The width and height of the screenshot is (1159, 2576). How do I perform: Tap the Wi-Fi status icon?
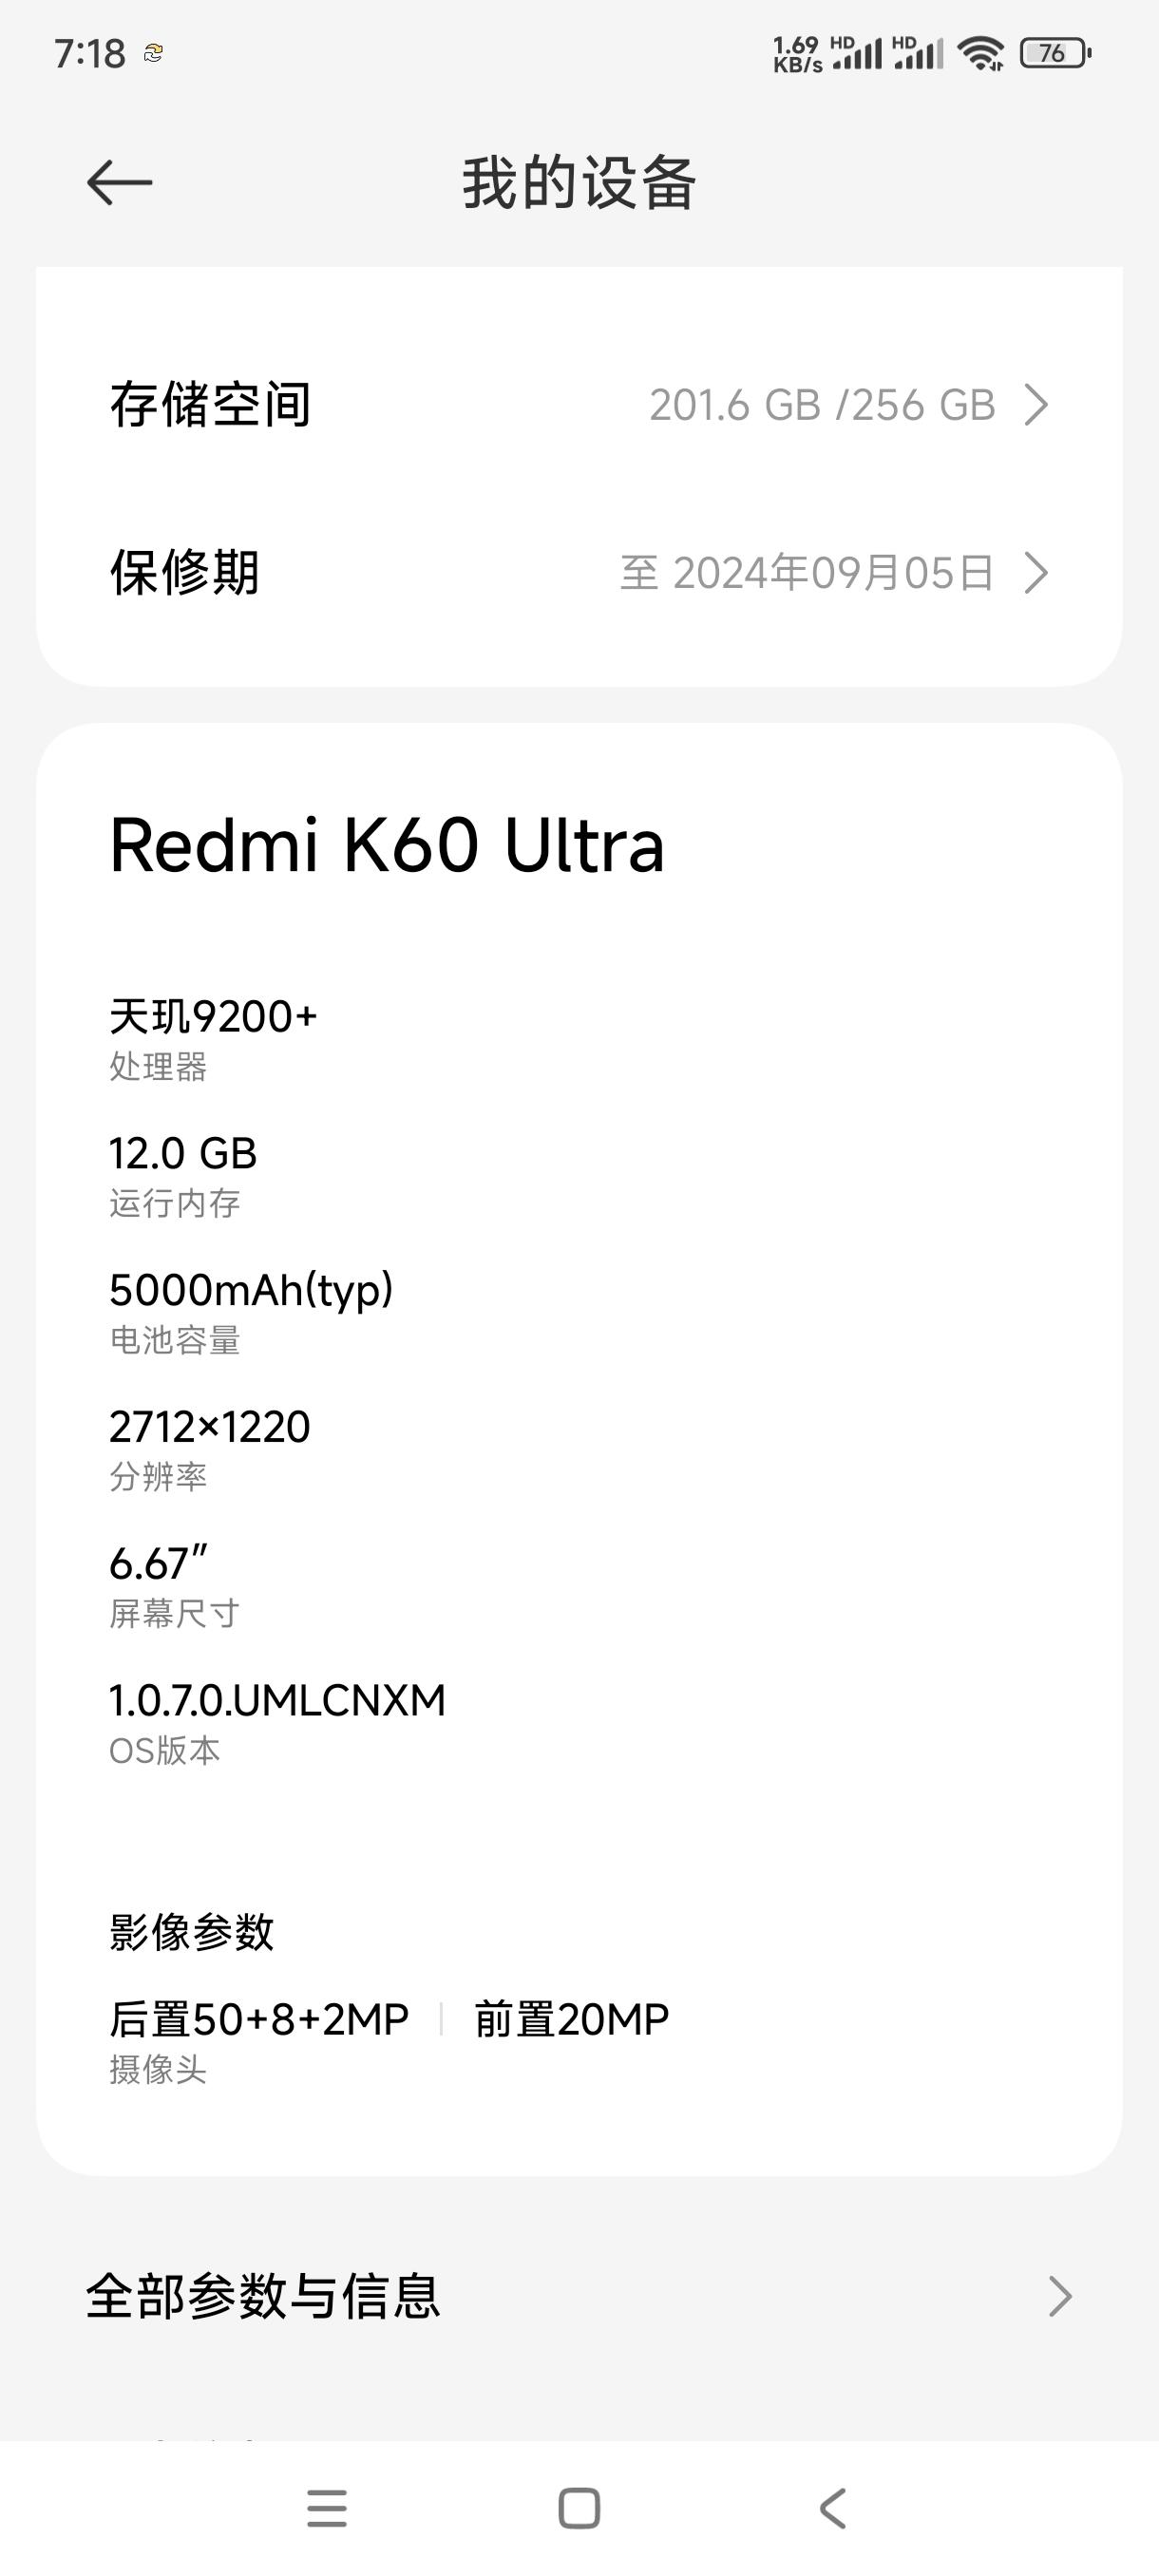tap(980, 53)
